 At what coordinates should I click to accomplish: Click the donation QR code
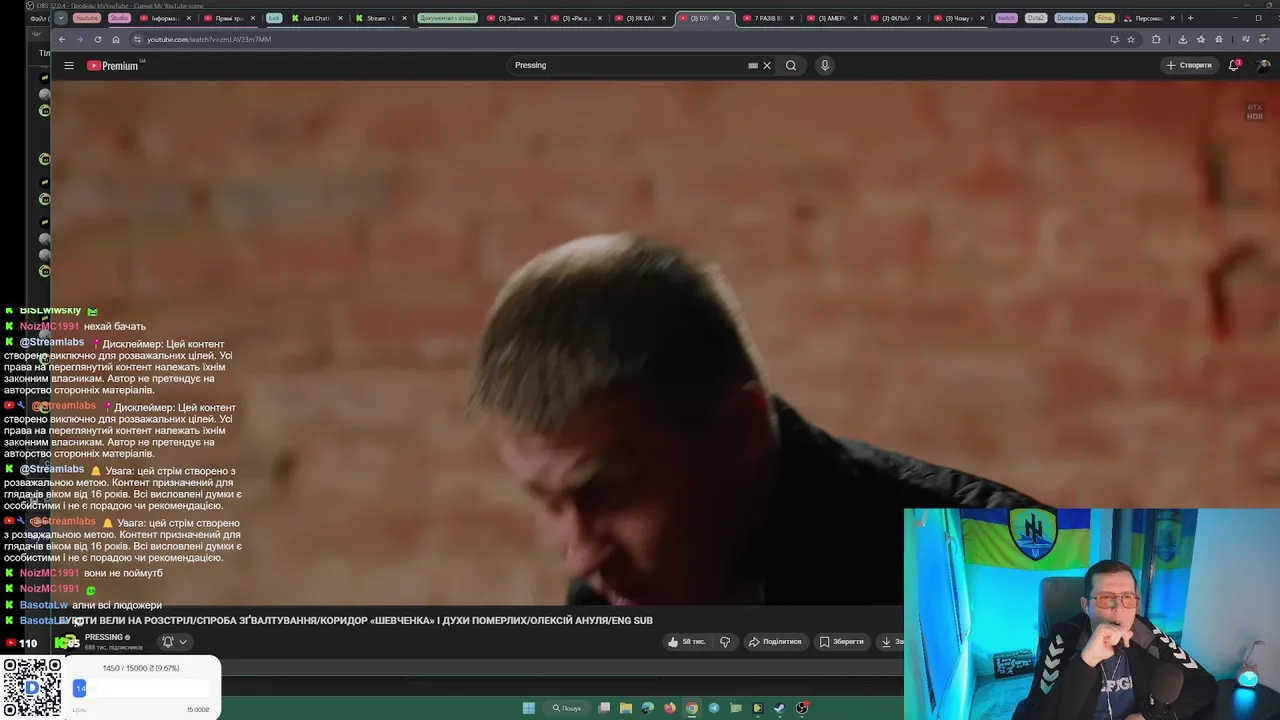click(32, 687)
